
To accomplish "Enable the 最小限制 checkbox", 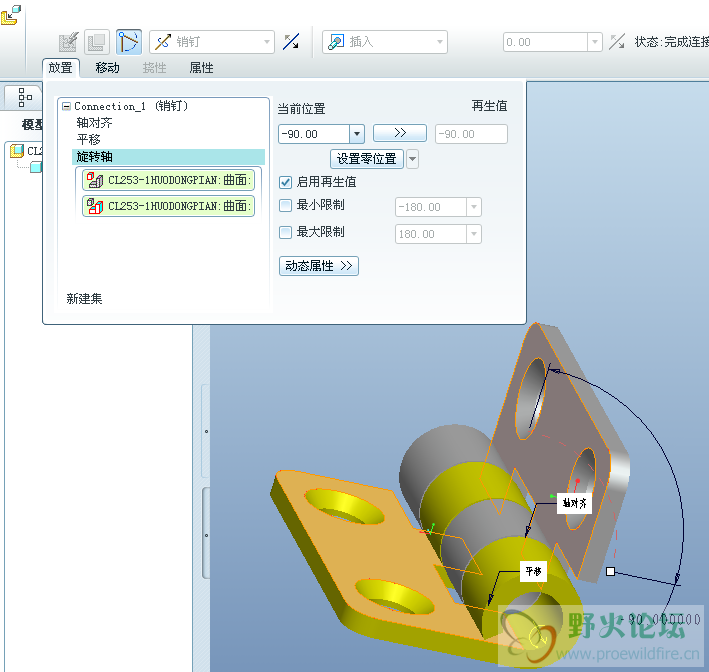I will [285, 206].
